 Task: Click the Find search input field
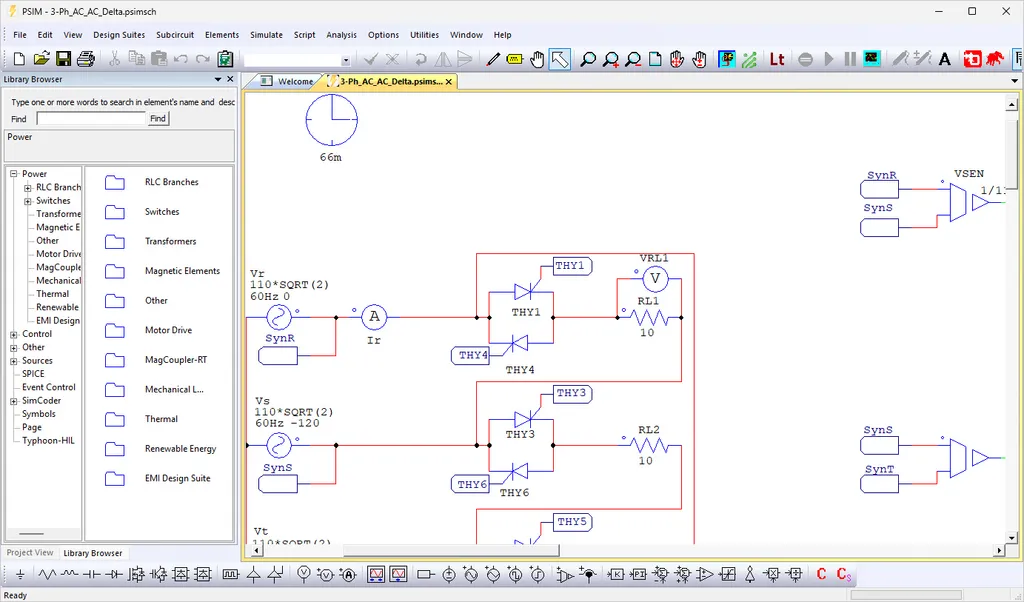point(91,118)
